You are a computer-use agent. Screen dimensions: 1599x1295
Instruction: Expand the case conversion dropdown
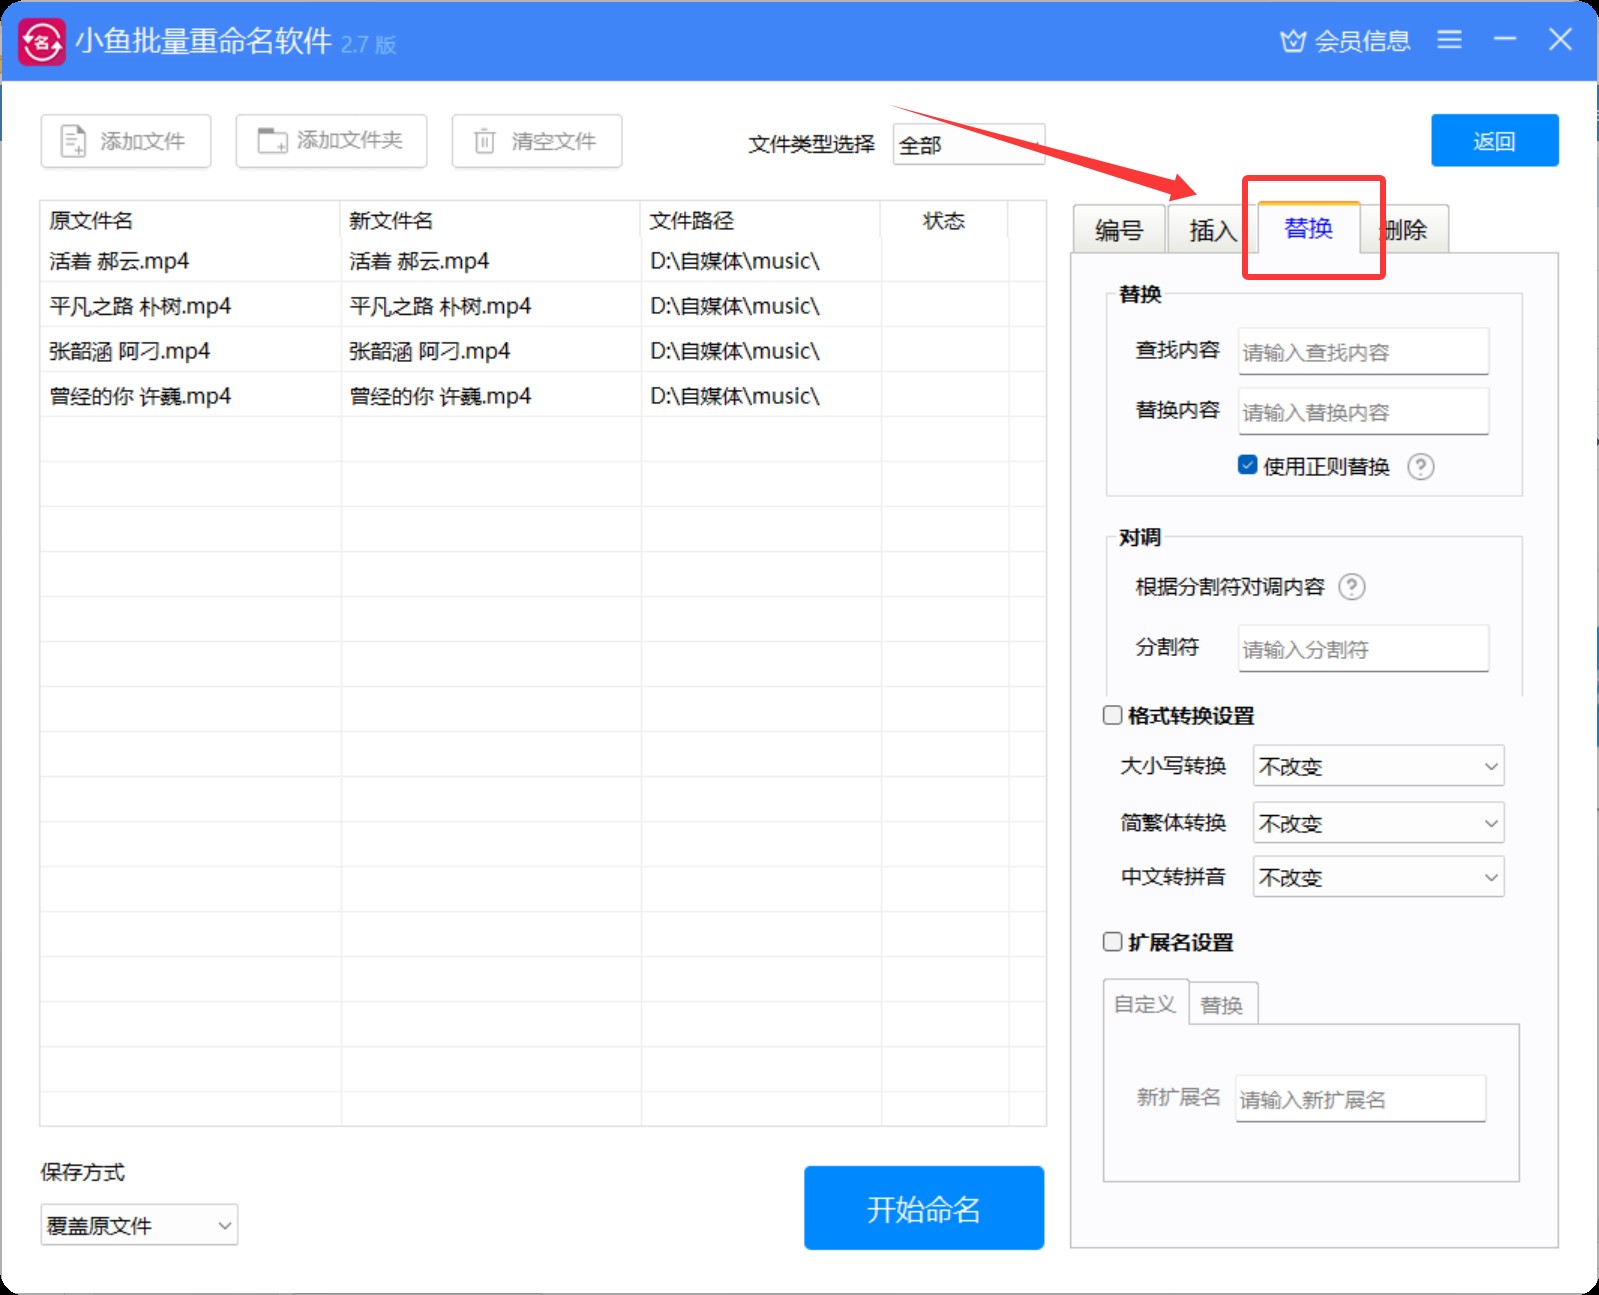pyautogui.click(x=1377, y=767)
